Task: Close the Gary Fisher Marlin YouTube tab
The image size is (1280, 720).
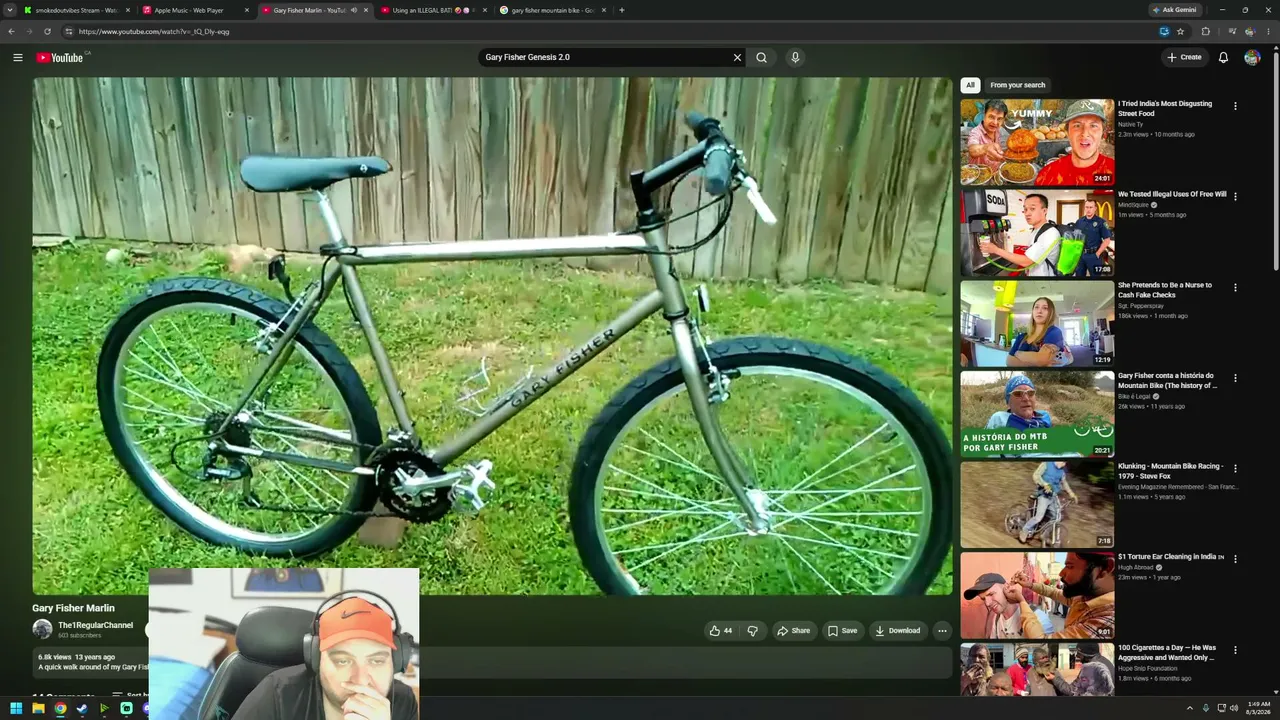Action: (366, 10)
